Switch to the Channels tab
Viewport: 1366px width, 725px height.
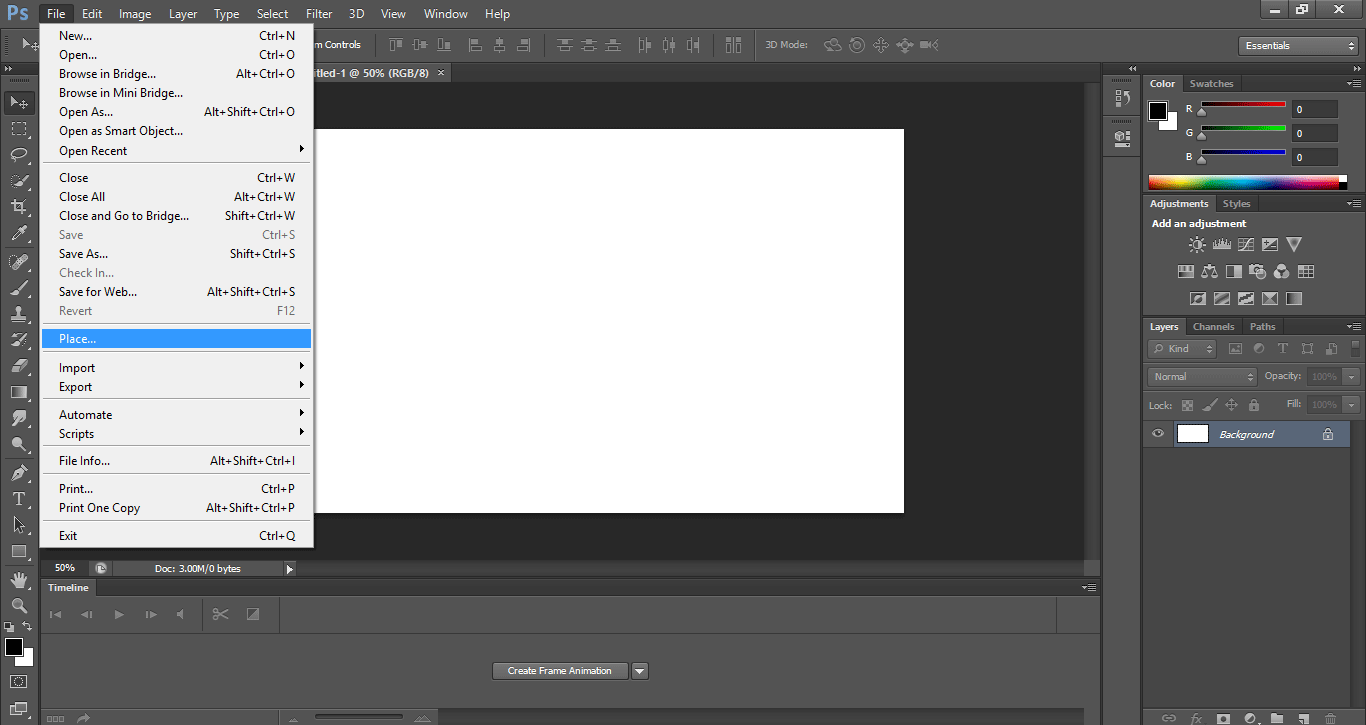(1213, 327)
